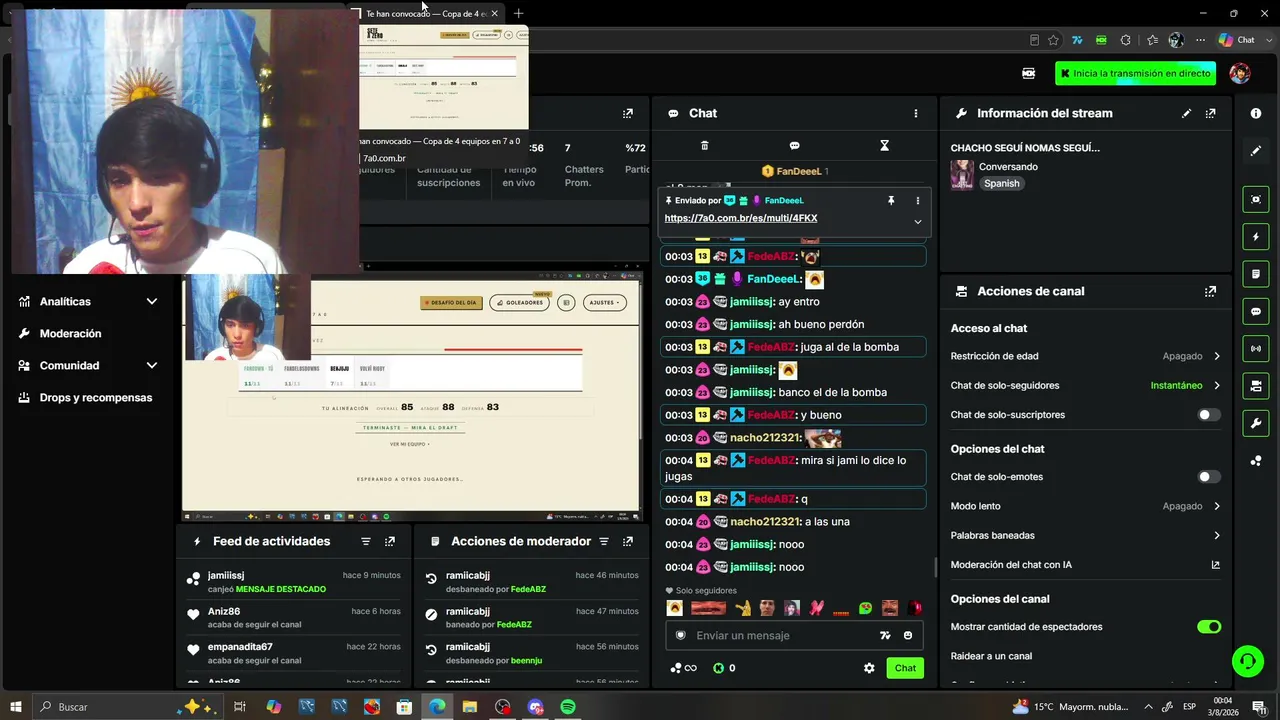Open a new browser tab
Screen dimensions: 1280x720
point(518,14)
